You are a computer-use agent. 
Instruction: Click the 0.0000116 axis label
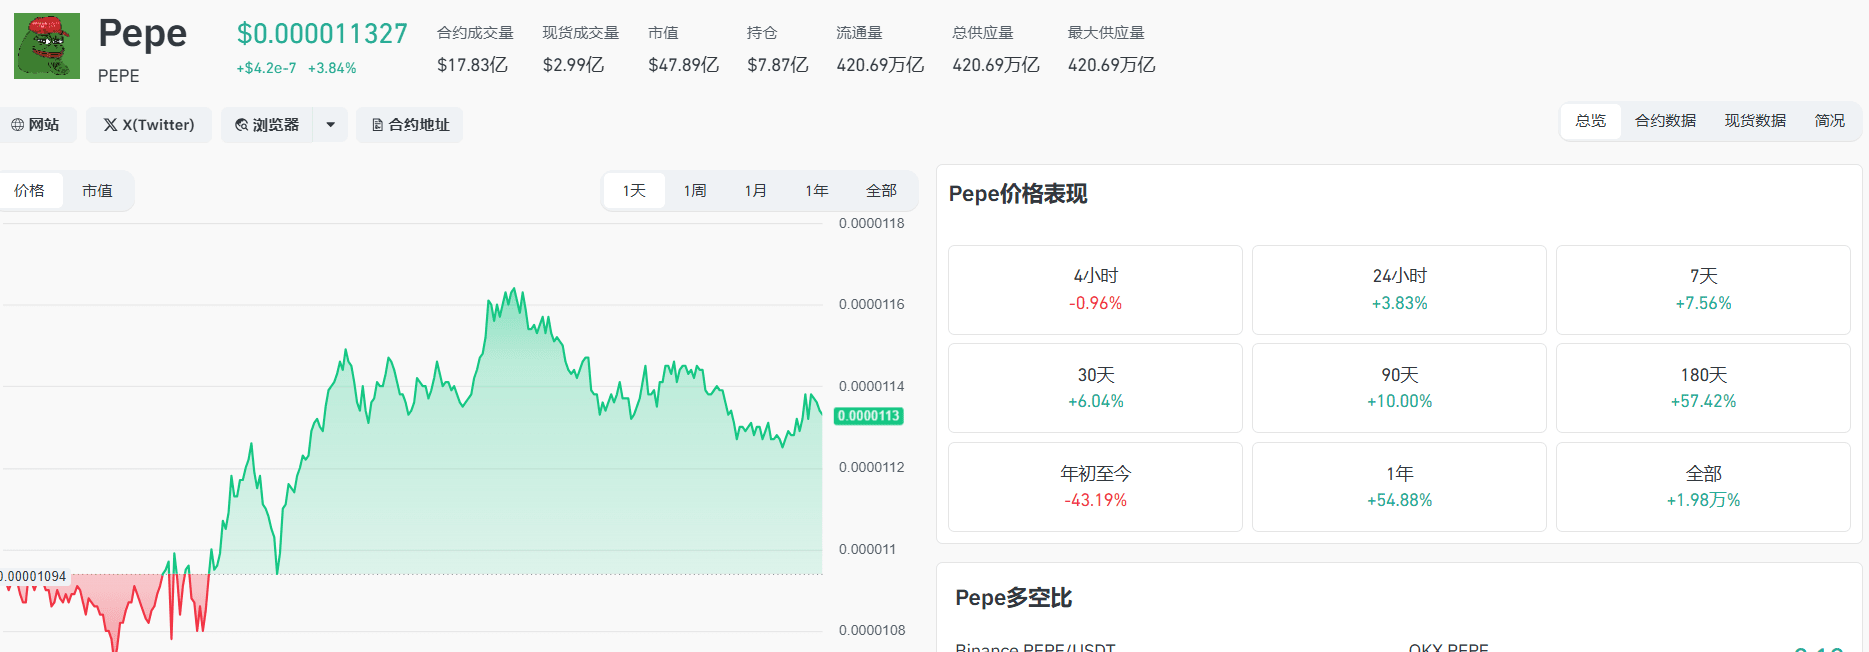tap(871, 304)
